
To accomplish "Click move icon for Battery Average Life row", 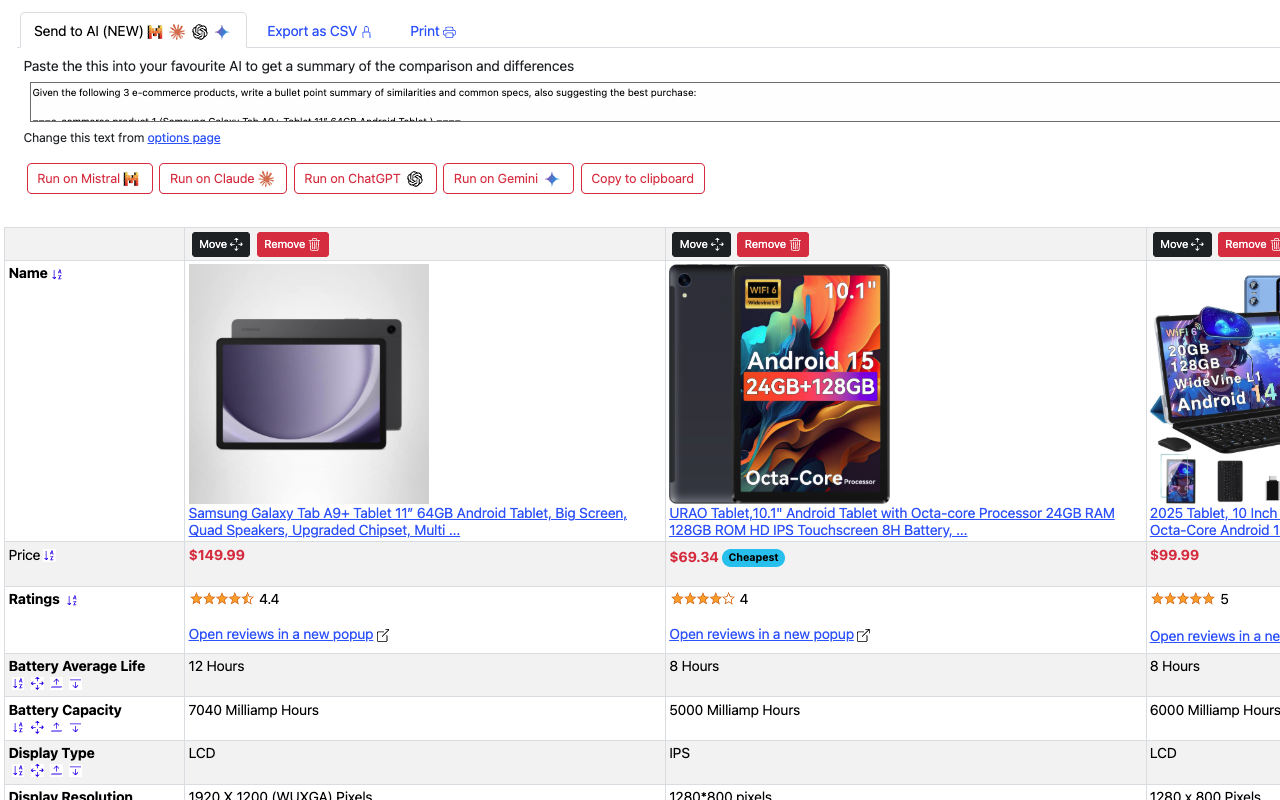I will pyautogui.click(x=37, y=684).
